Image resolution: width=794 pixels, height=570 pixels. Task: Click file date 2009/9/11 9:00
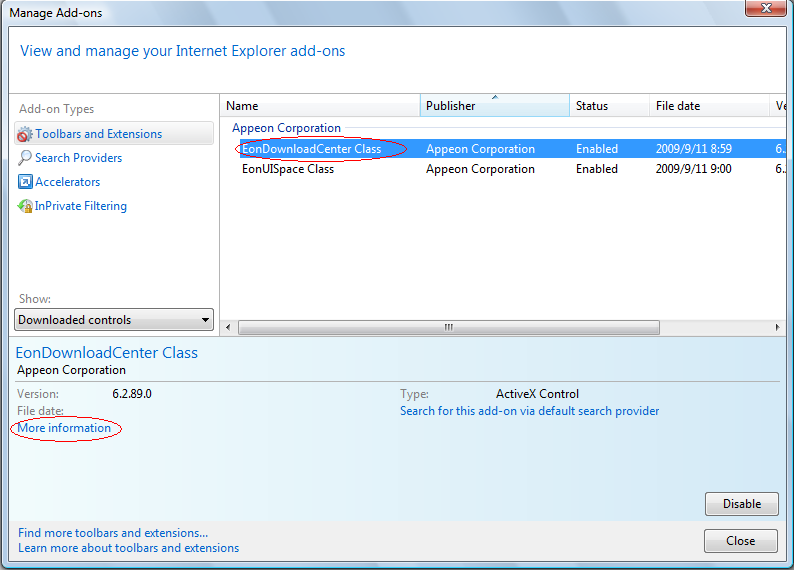click(x=693, y=169)
